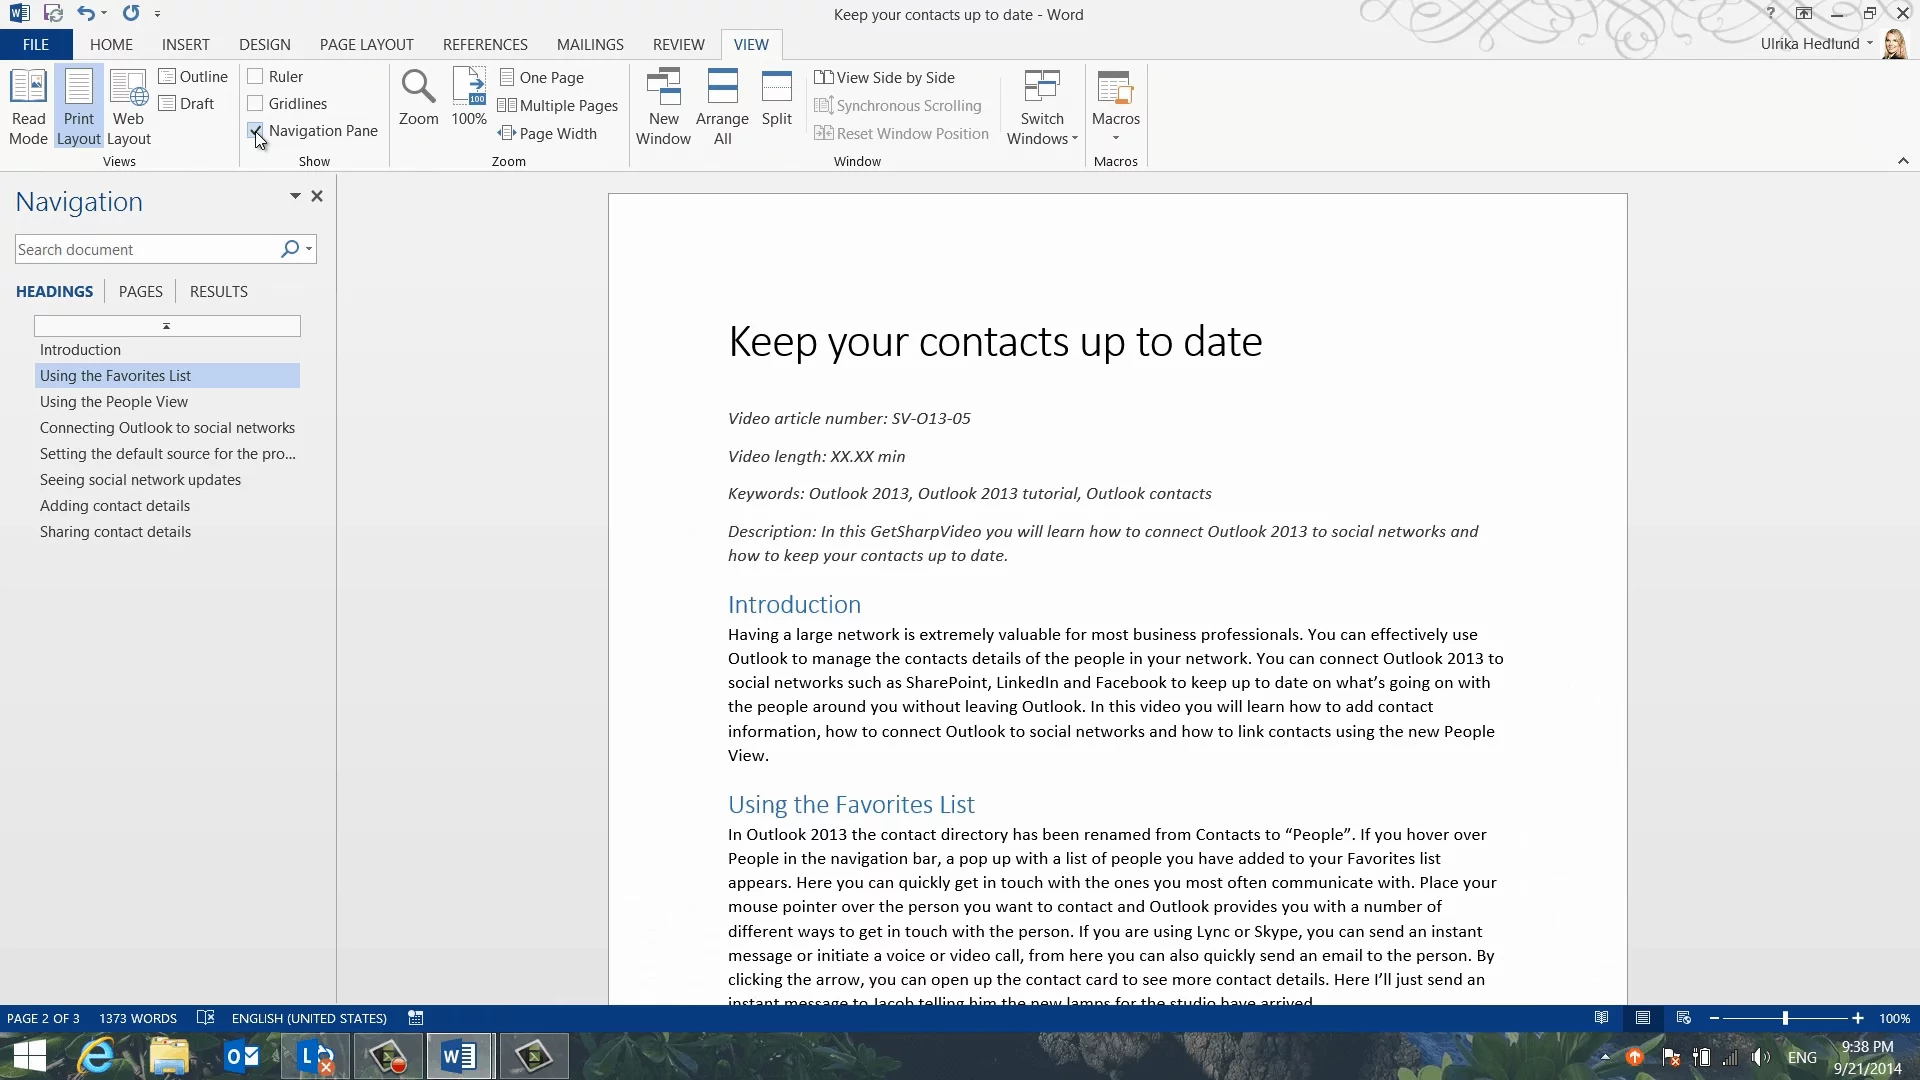1920x1080 pixels.
Task: Click the Search document field
Action: tap(145, 249)
